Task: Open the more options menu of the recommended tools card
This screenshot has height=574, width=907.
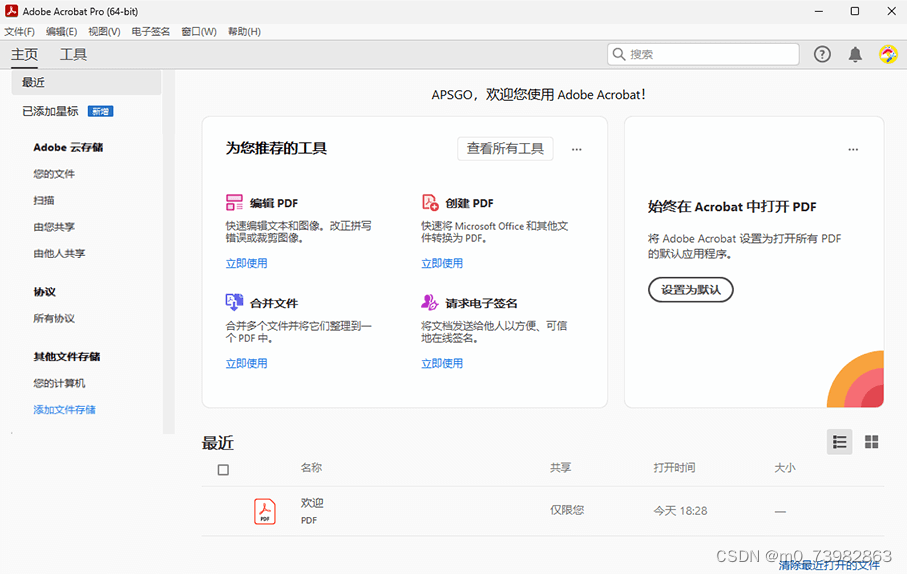Action: [x=577, y=149]
